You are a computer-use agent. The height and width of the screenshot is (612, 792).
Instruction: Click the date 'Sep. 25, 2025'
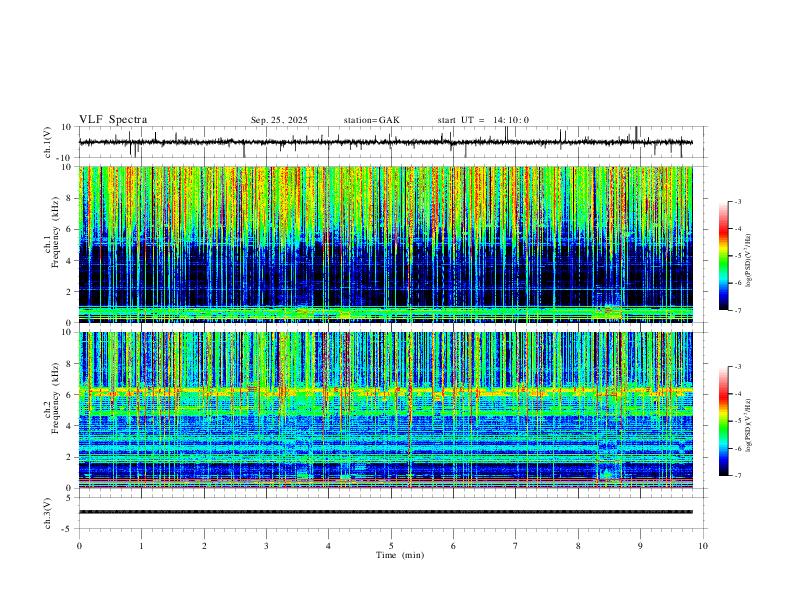279,120
